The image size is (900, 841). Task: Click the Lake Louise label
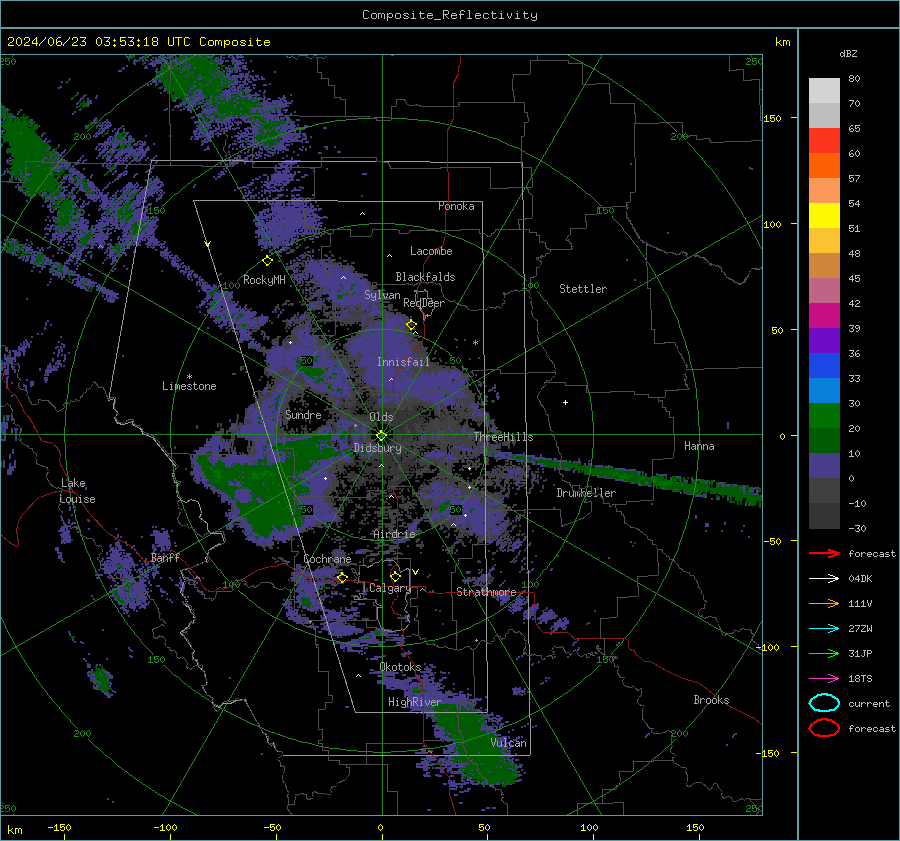point(78,491)
